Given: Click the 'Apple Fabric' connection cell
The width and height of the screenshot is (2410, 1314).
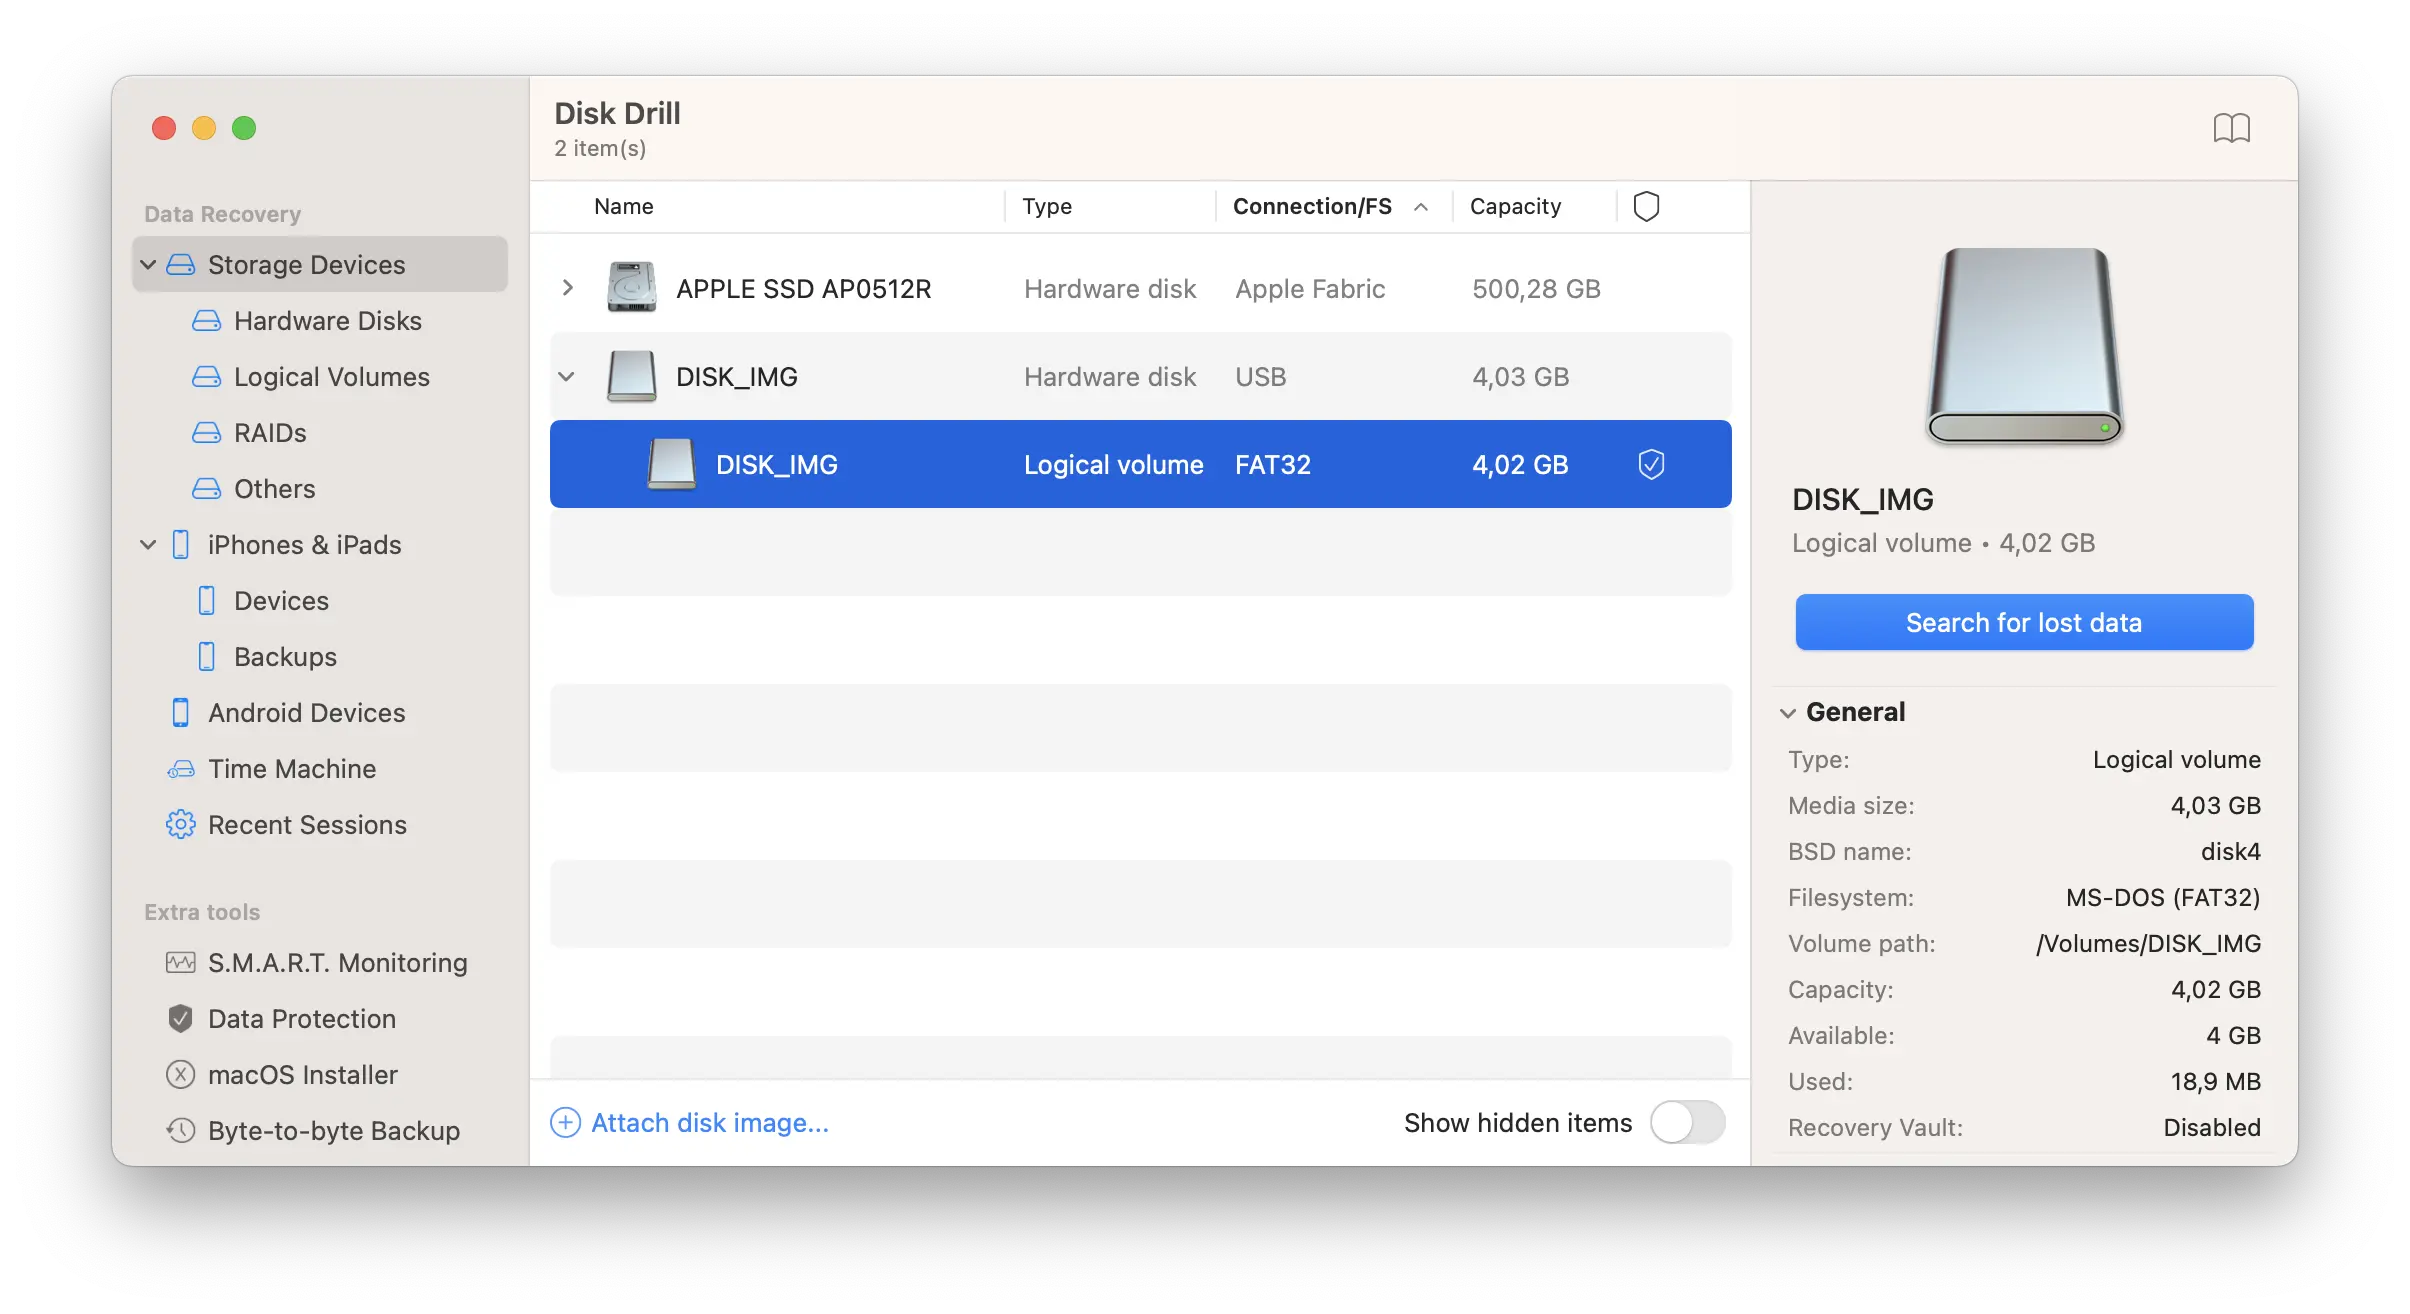Looking at the screenshot, I should (1310, 288).
